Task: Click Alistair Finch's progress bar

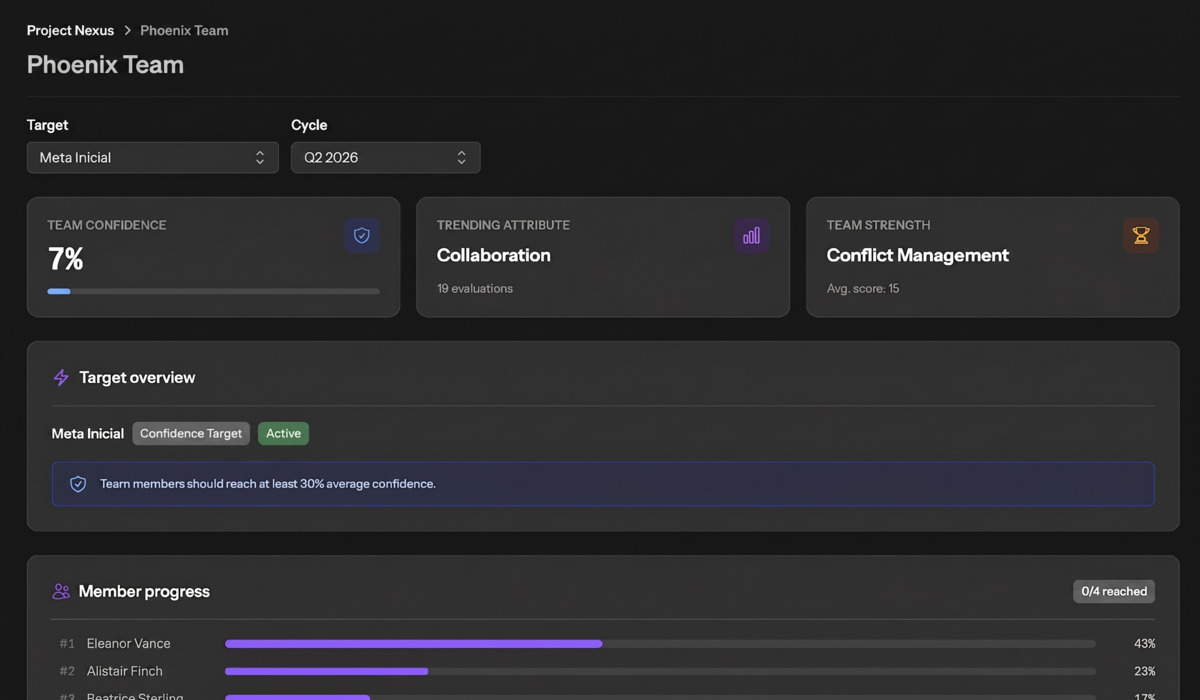Action: click(x=660, y=671)
